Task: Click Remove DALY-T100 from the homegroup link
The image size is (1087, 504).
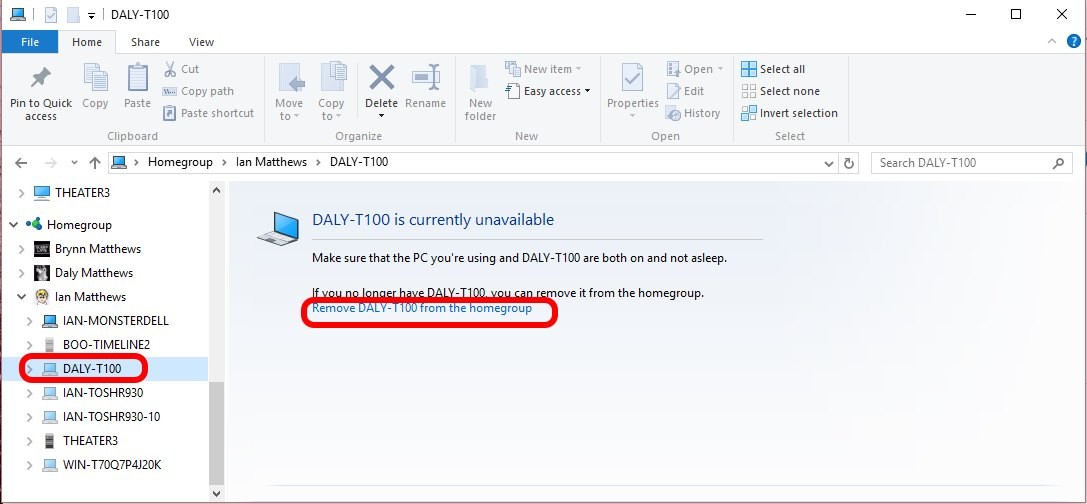Action: (422, 309)
